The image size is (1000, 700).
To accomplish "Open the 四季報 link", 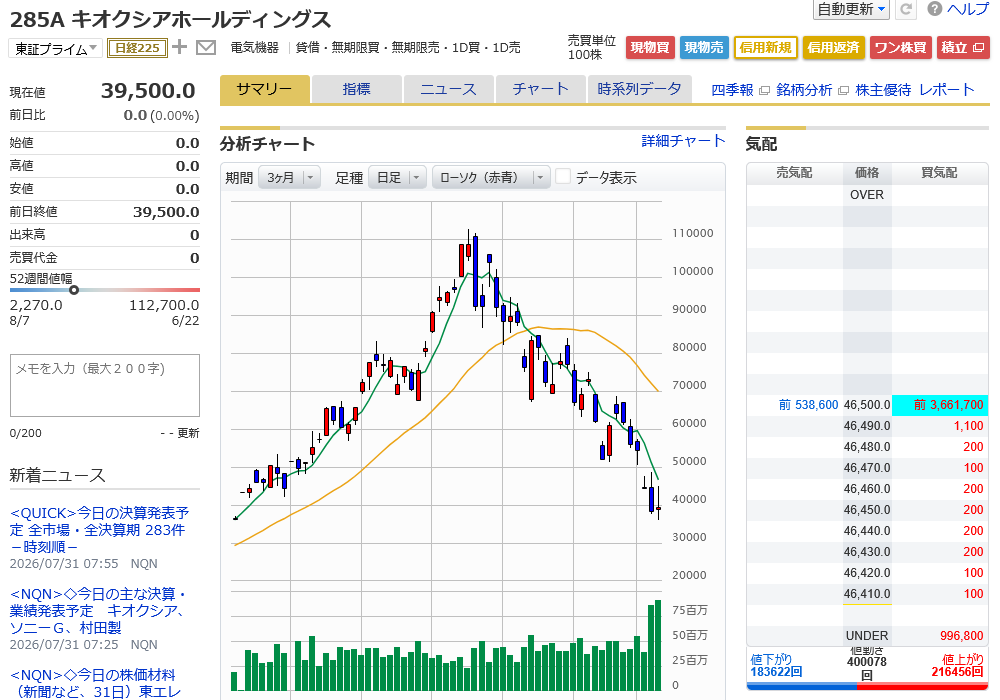I will (x=732, y=91).
